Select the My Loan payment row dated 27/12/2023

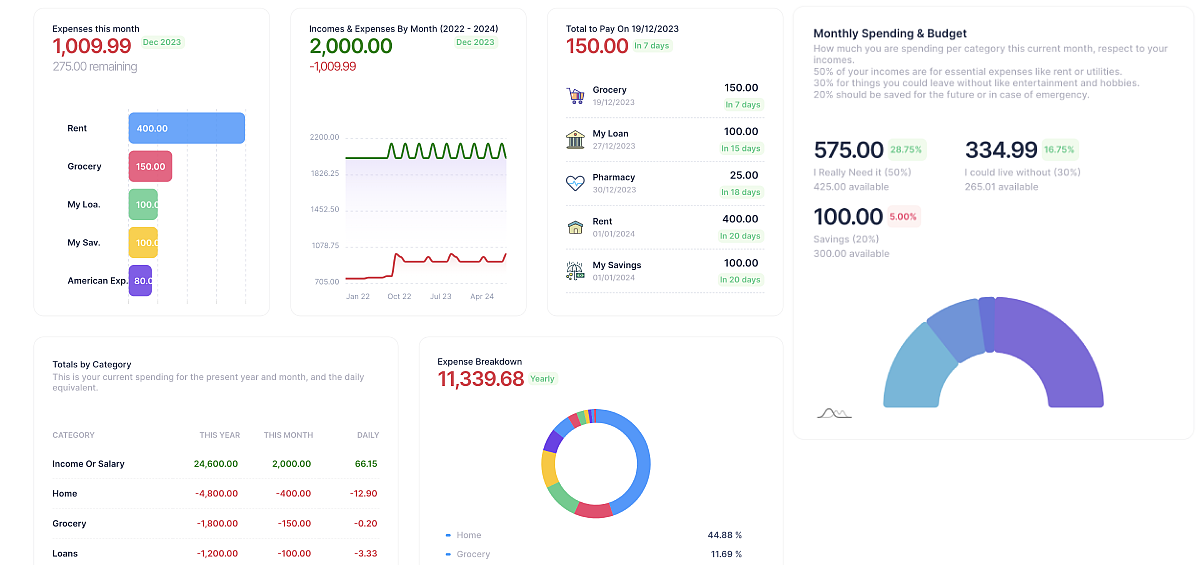[x=664, y=139]
